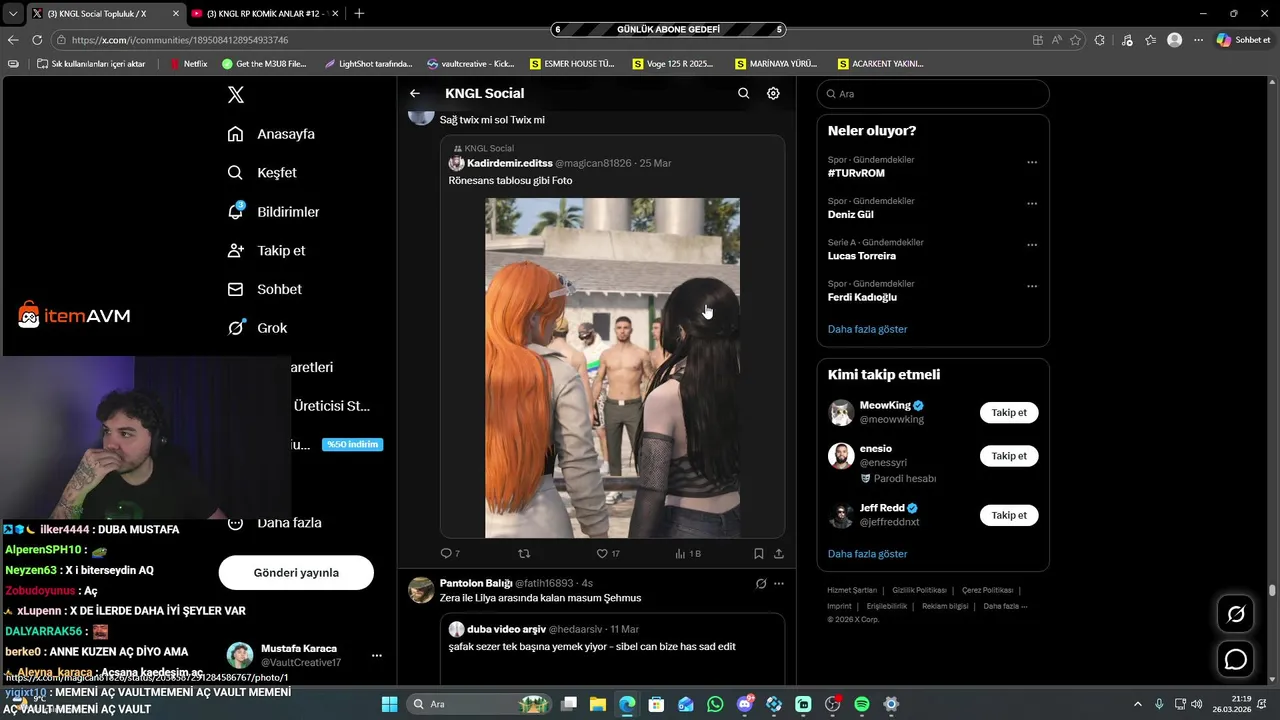Follow Jeff Redd

[x=1009, y=515]
